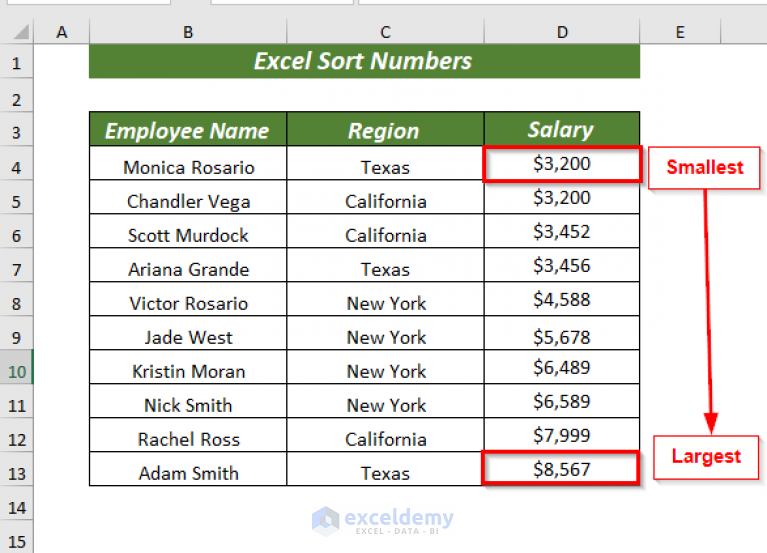Select the $8,567 salary cell
767x553 pixels.
click(x=561, y=469)
